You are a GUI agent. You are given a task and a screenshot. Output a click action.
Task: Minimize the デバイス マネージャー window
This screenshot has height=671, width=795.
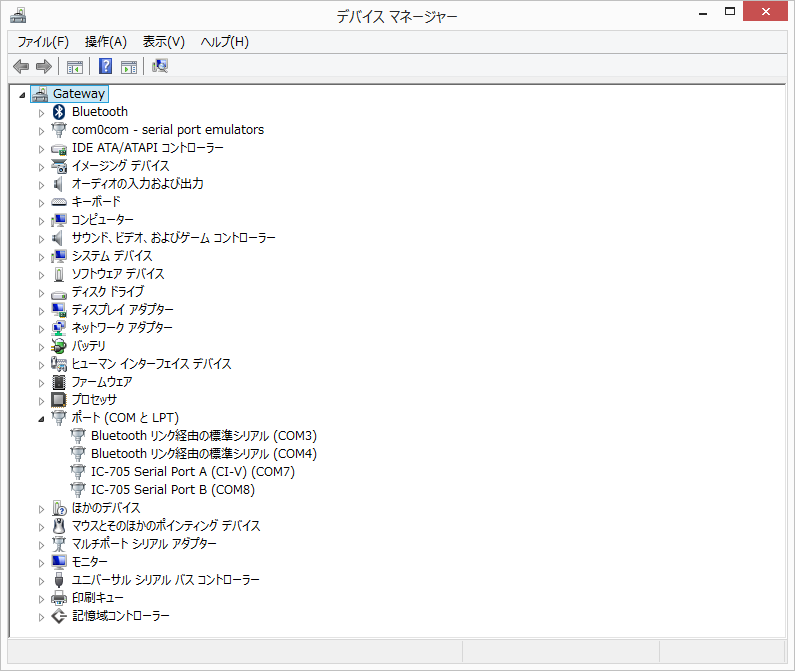(703, 12)
